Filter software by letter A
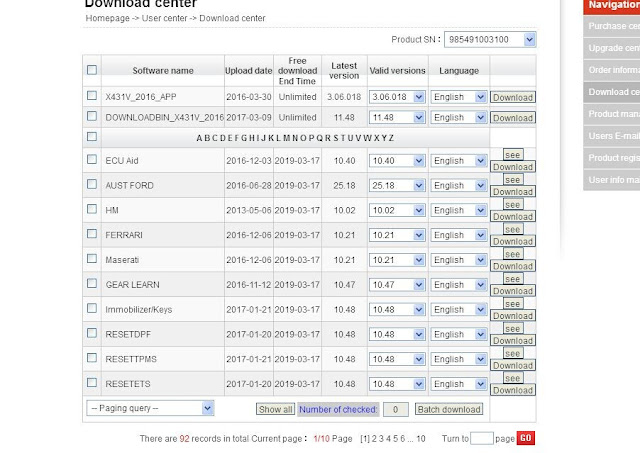This screenshot has width=640, height=453. [199, 138]
